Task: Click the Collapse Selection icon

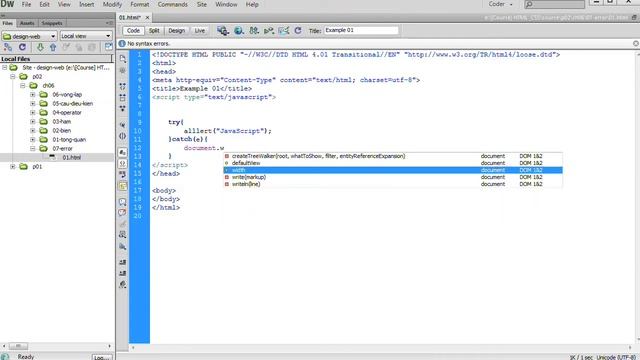Action: coord(122,98)
